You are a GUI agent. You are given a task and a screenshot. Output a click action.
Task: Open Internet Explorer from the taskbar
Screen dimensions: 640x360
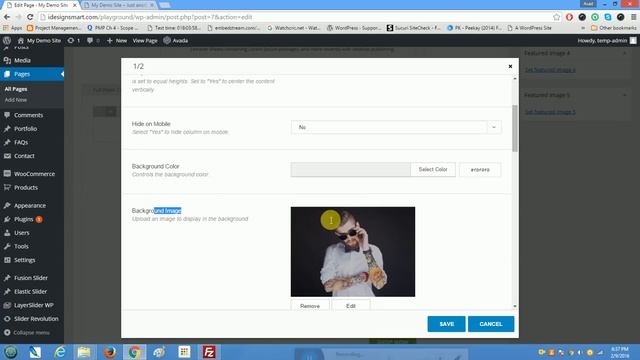point(60,352)
